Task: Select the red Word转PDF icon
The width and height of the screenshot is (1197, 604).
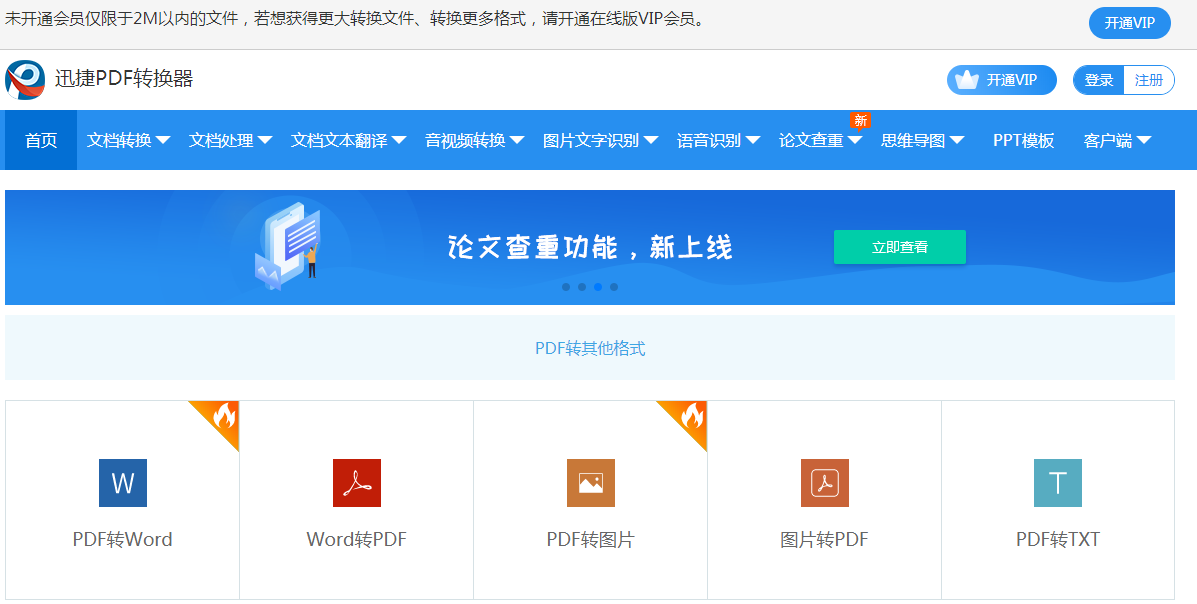Action: click(x=356, y=483)
